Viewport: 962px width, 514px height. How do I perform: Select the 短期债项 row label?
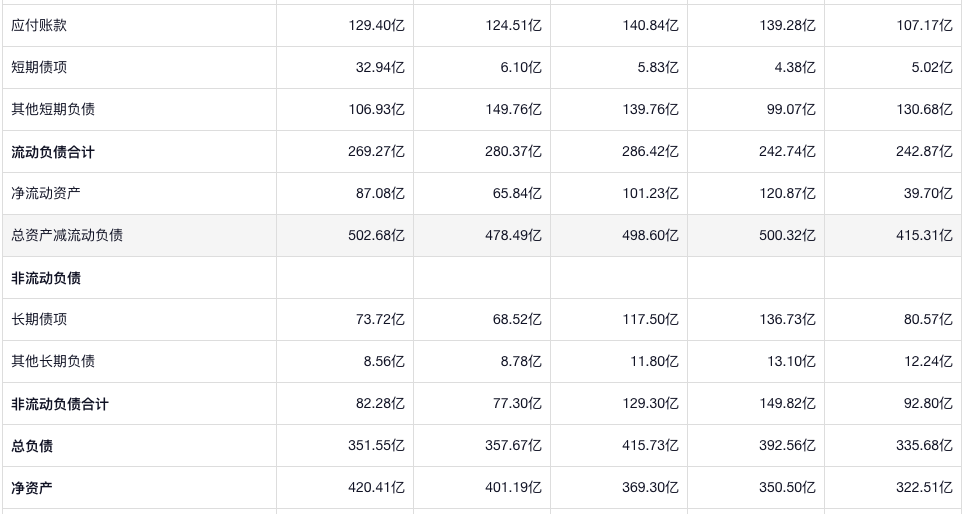tap(39, 67)
